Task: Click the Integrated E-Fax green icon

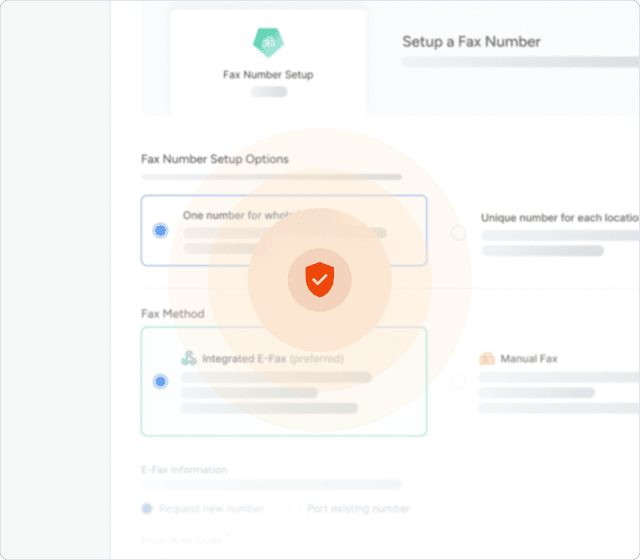Action: (x=189, y=358)
